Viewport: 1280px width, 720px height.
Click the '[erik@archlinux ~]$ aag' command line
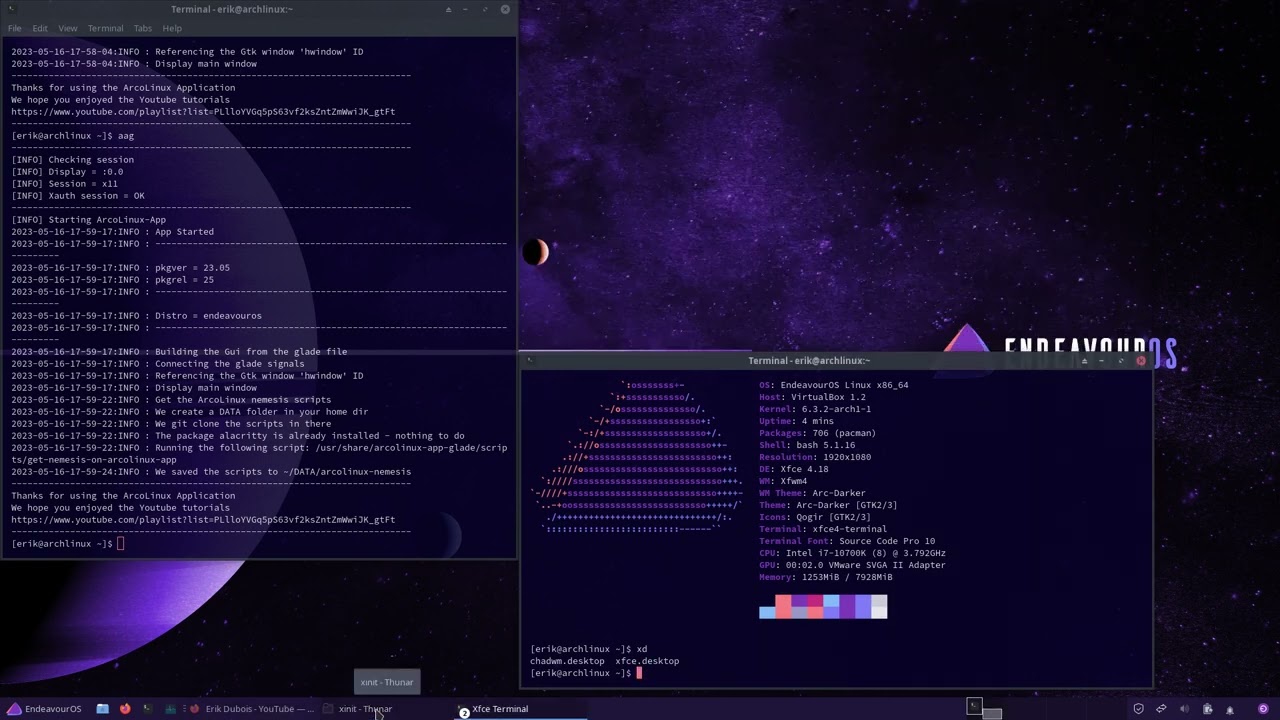point(73,136)
